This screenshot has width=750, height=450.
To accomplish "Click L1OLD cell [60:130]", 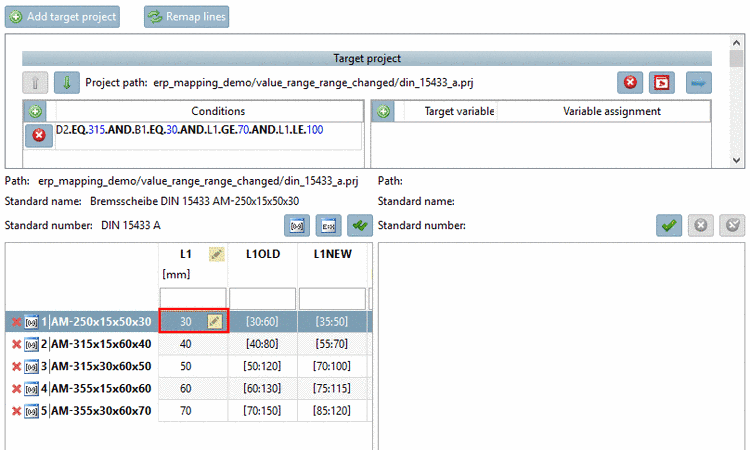I will (262, 389).
